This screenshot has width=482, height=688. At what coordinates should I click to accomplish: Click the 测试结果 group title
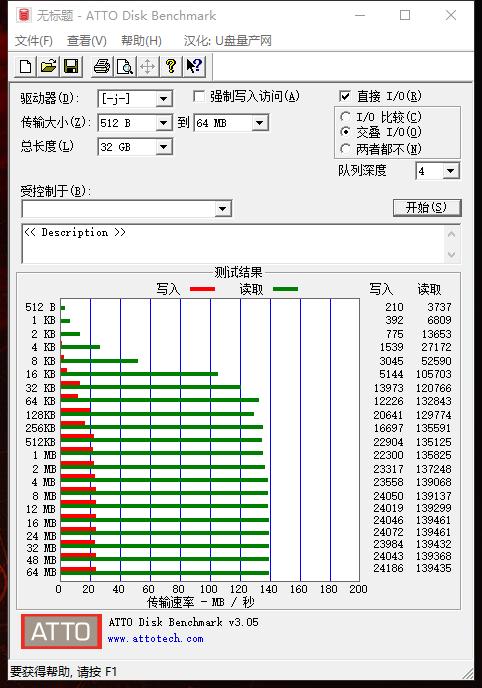[x=238, y=272]
